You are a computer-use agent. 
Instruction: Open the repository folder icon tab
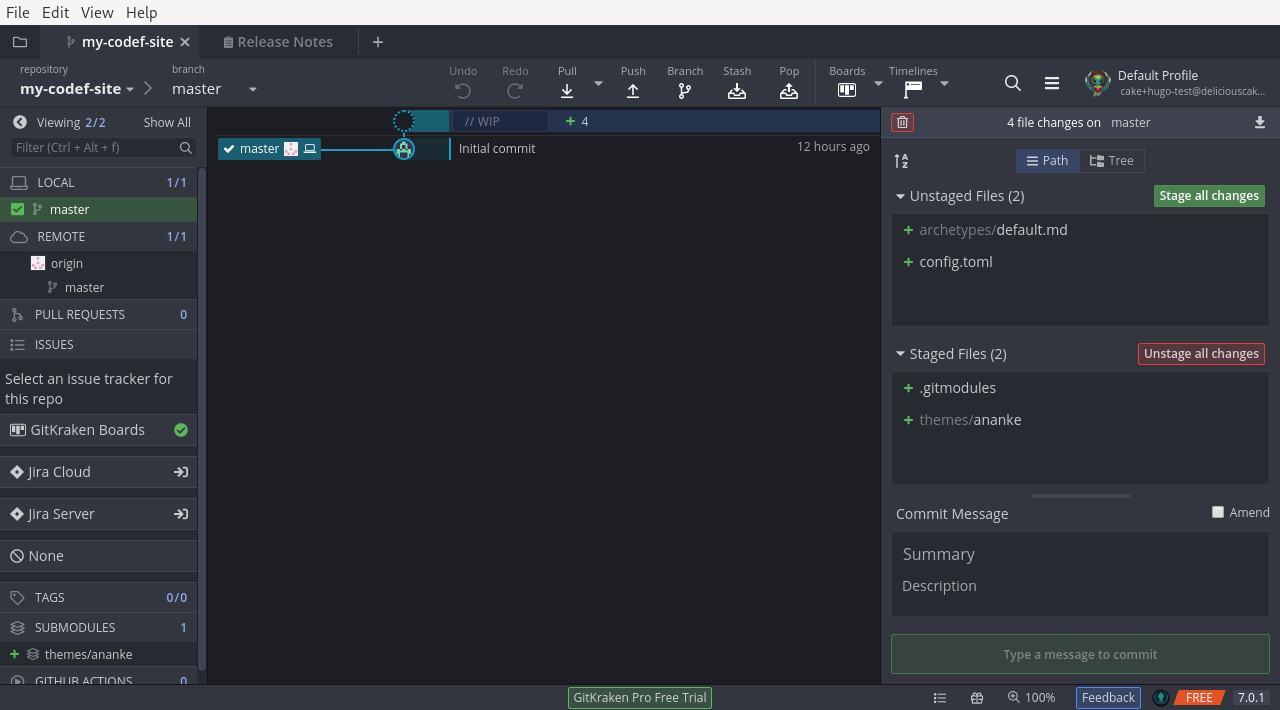19,42
